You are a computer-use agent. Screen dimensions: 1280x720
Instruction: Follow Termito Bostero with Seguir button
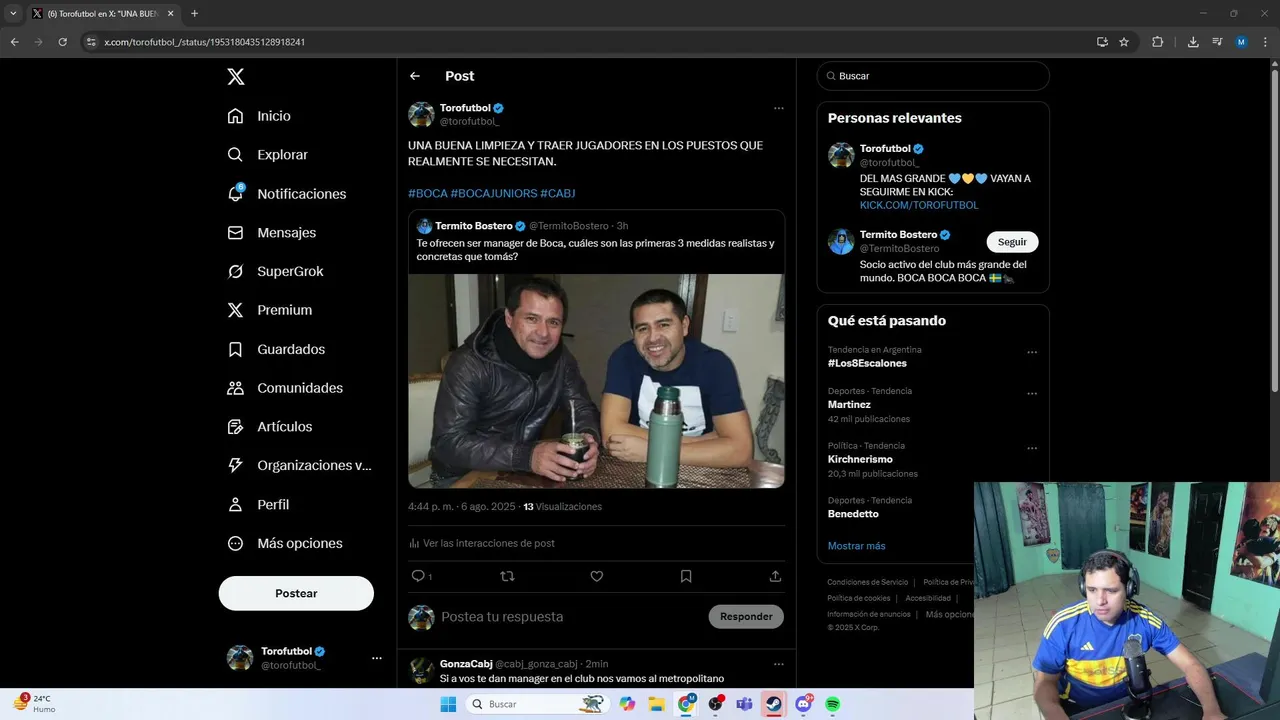(1012, 242)
